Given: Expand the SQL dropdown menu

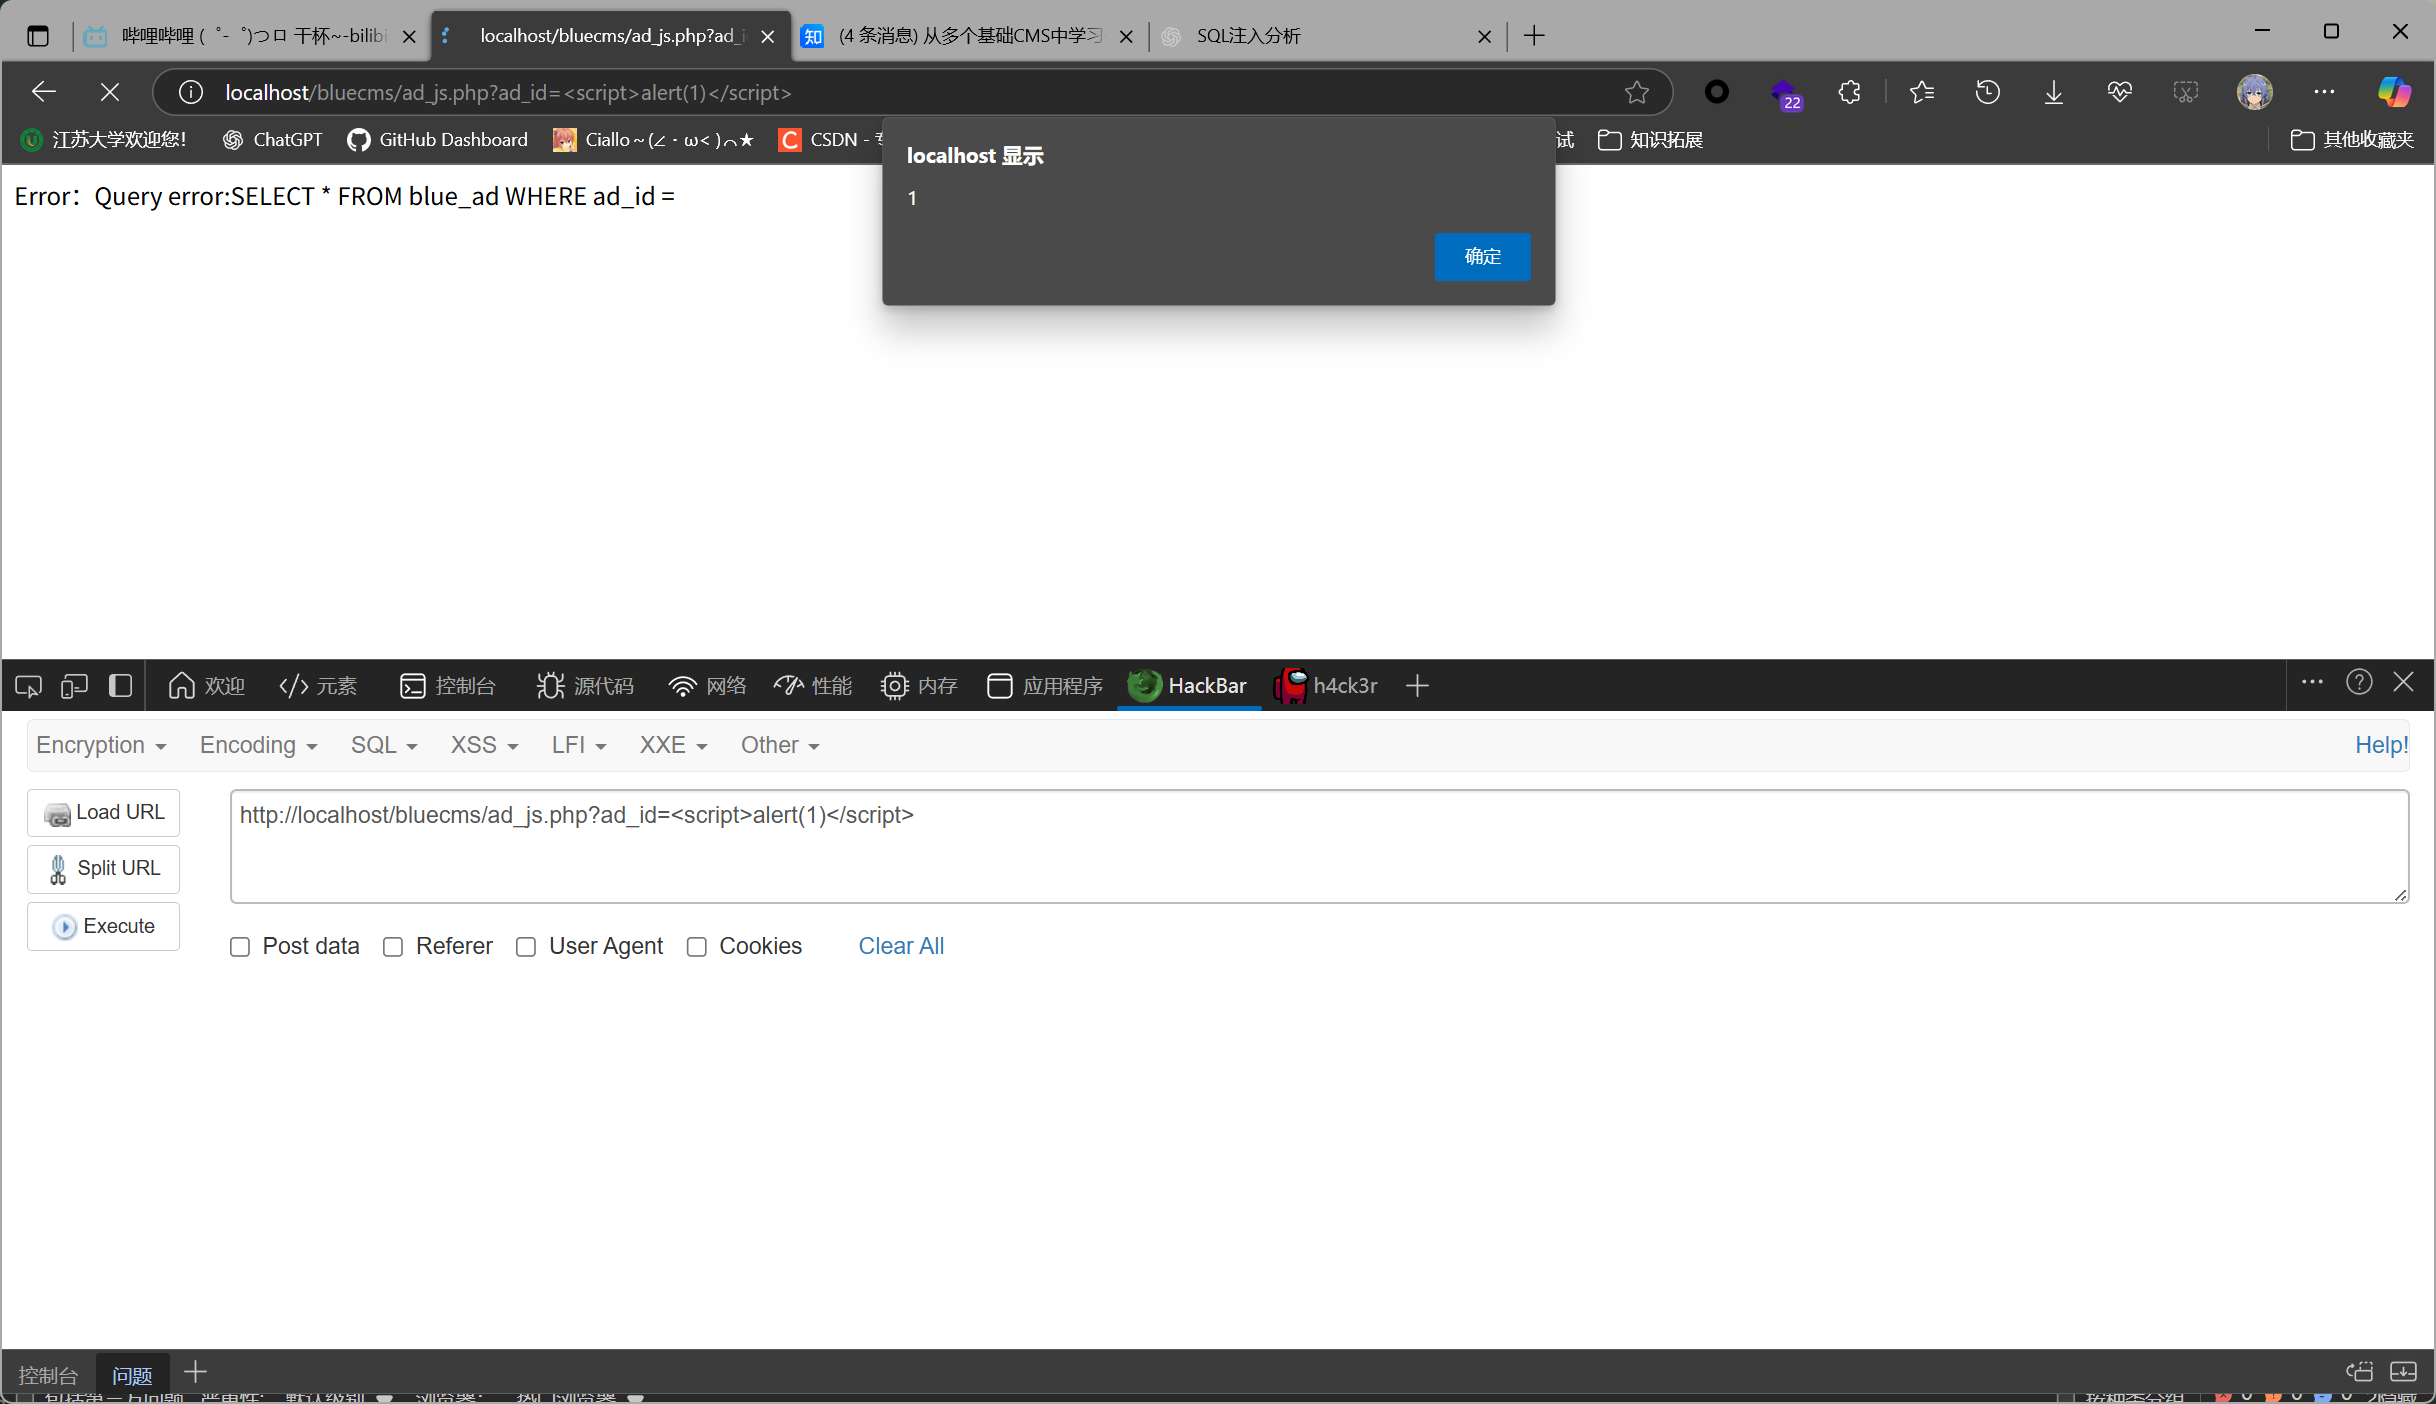Looking at the screenshot, I should 384,745.
